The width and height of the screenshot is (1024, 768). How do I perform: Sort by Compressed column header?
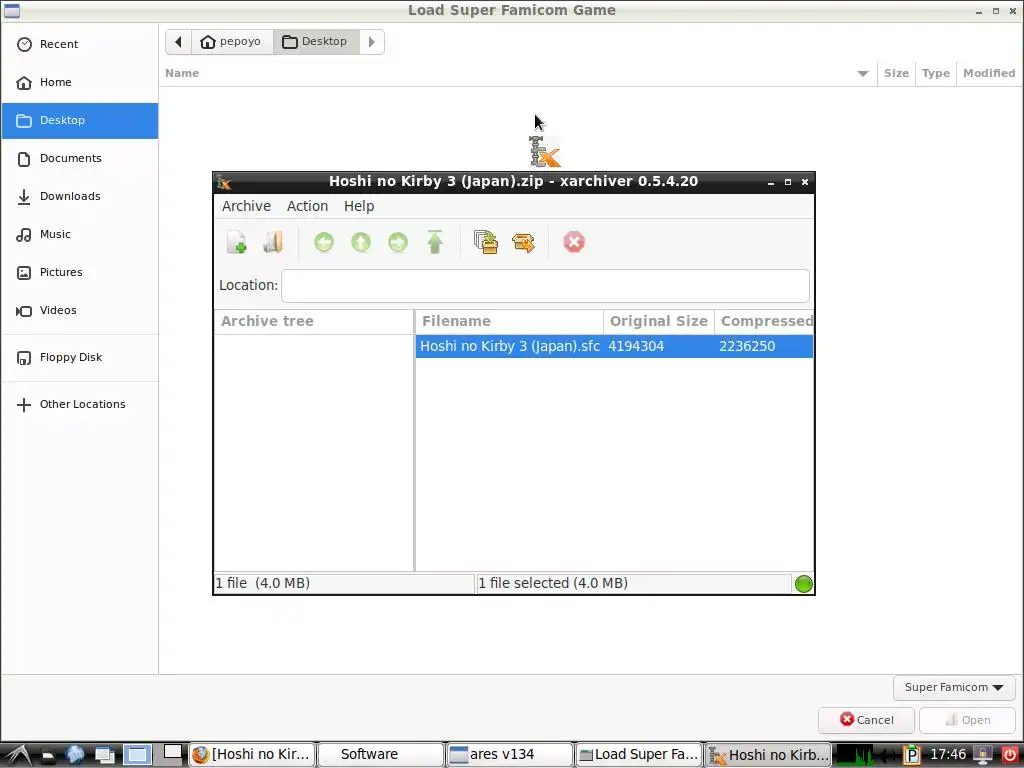coord(764,321)
